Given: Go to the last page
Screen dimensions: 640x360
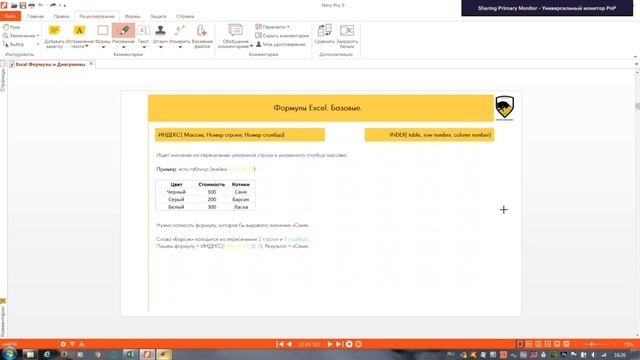Looking at the screenshot, I should 339,344.
